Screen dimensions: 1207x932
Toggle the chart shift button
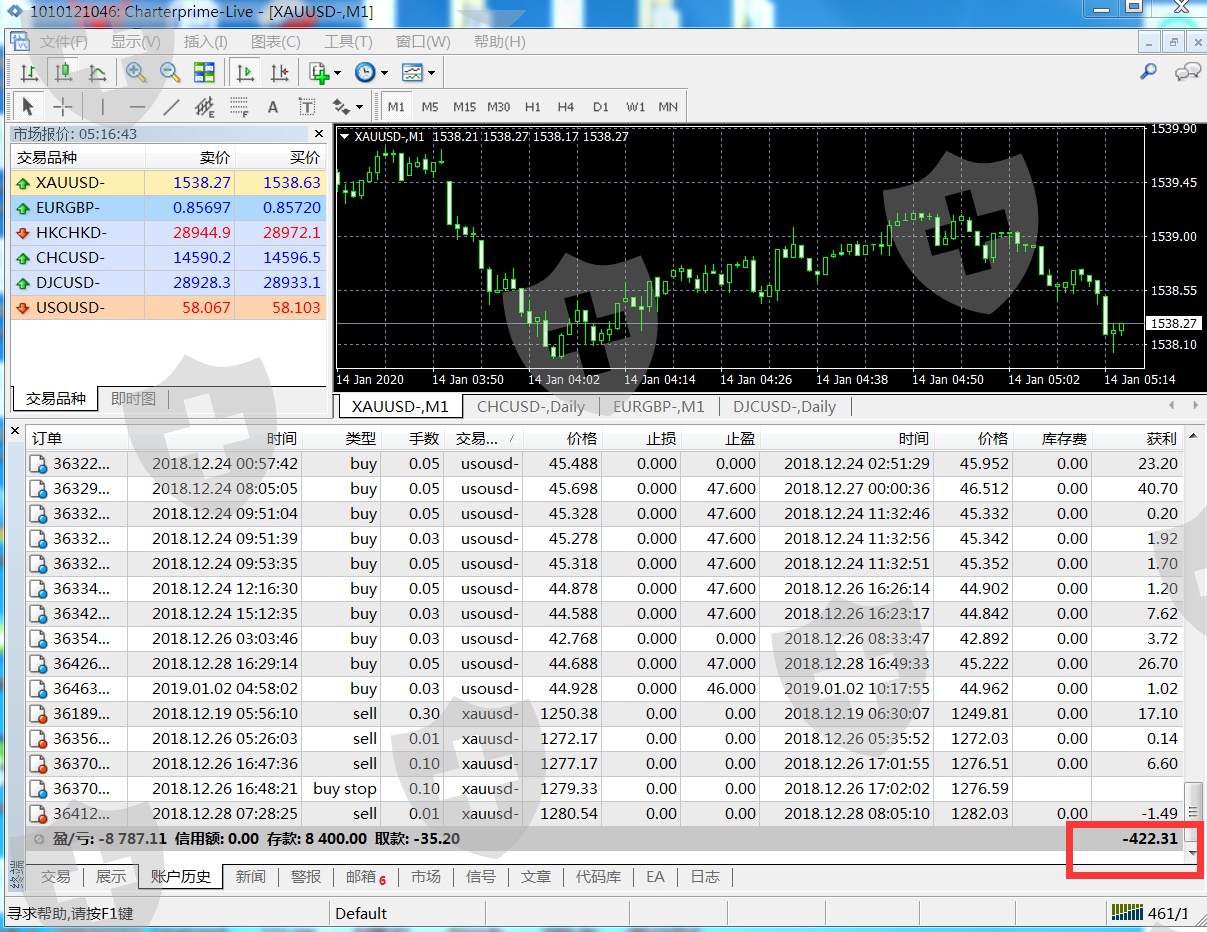[279, 73]
